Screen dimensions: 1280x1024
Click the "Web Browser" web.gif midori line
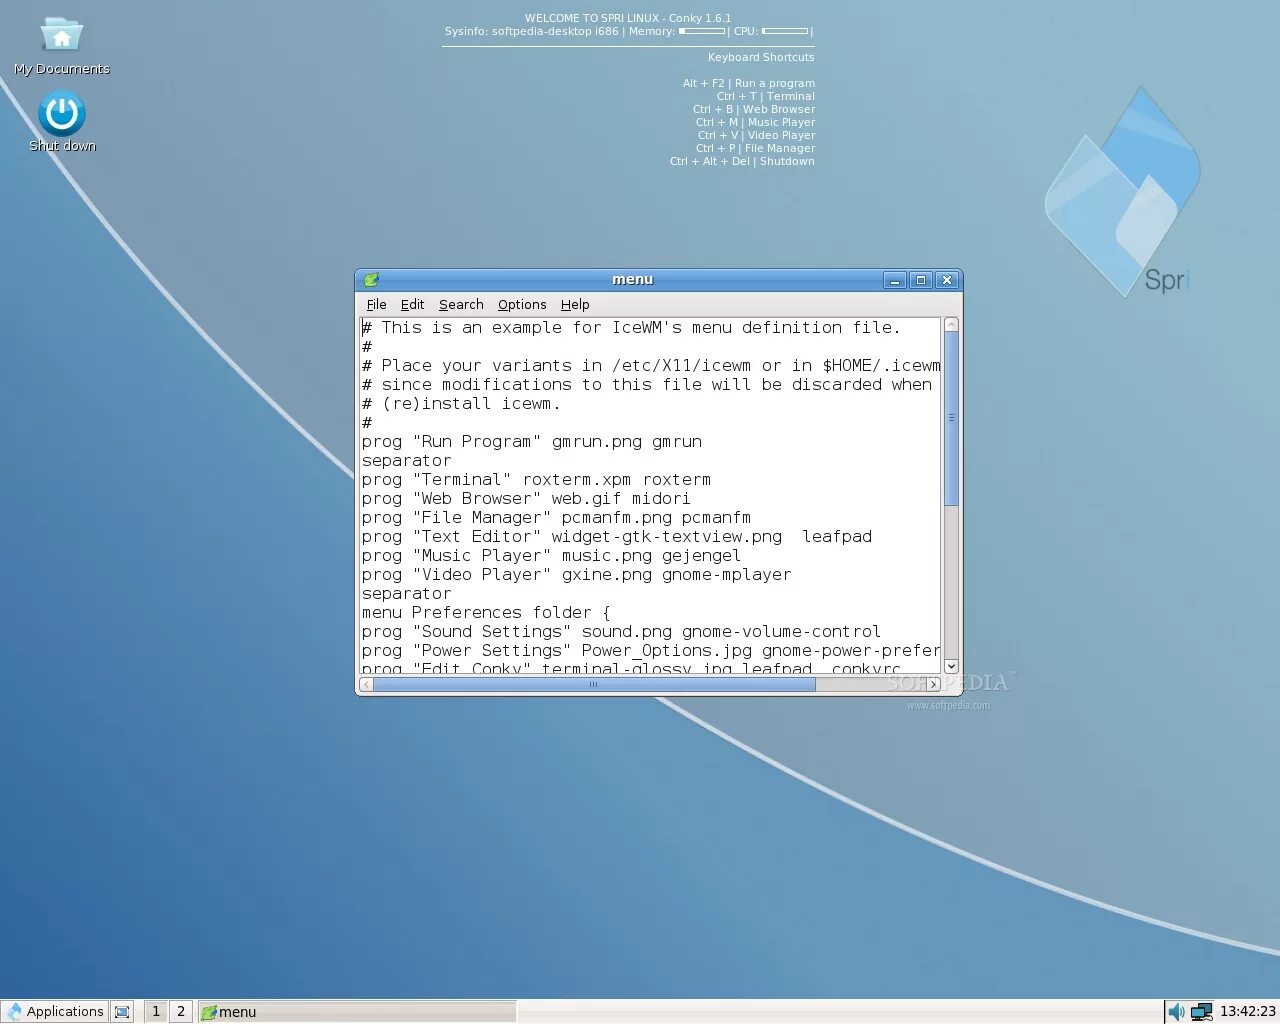[x=526, y=499]
